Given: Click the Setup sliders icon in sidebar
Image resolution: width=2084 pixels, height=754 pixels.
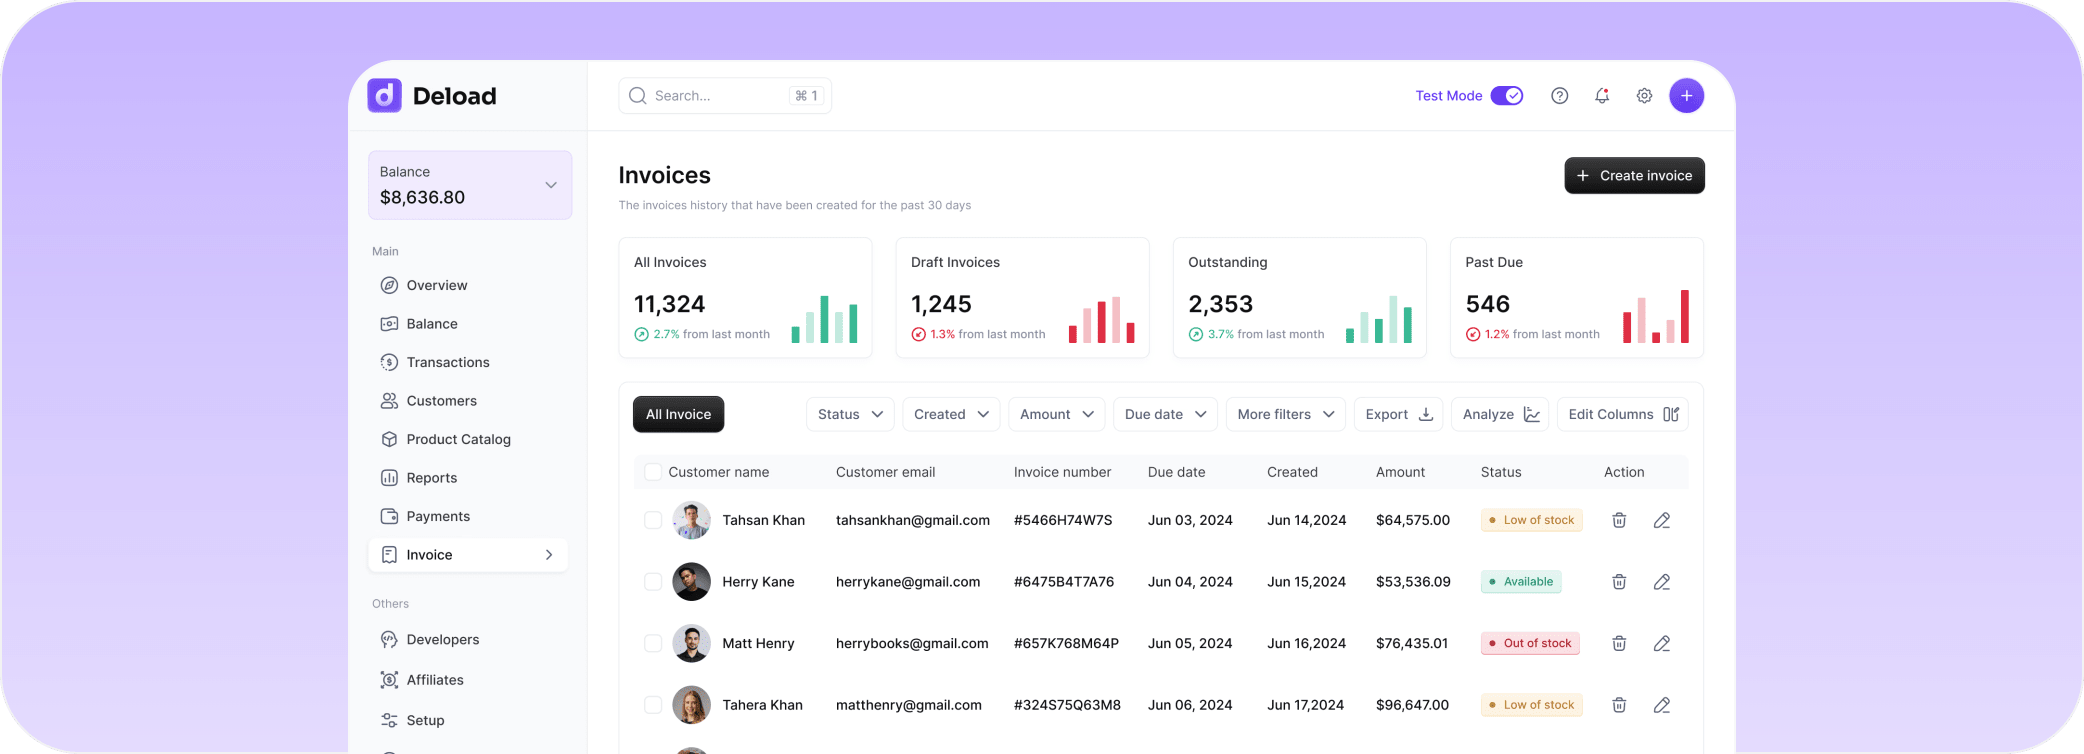Looking at the screenshot, I should (389, 720).
